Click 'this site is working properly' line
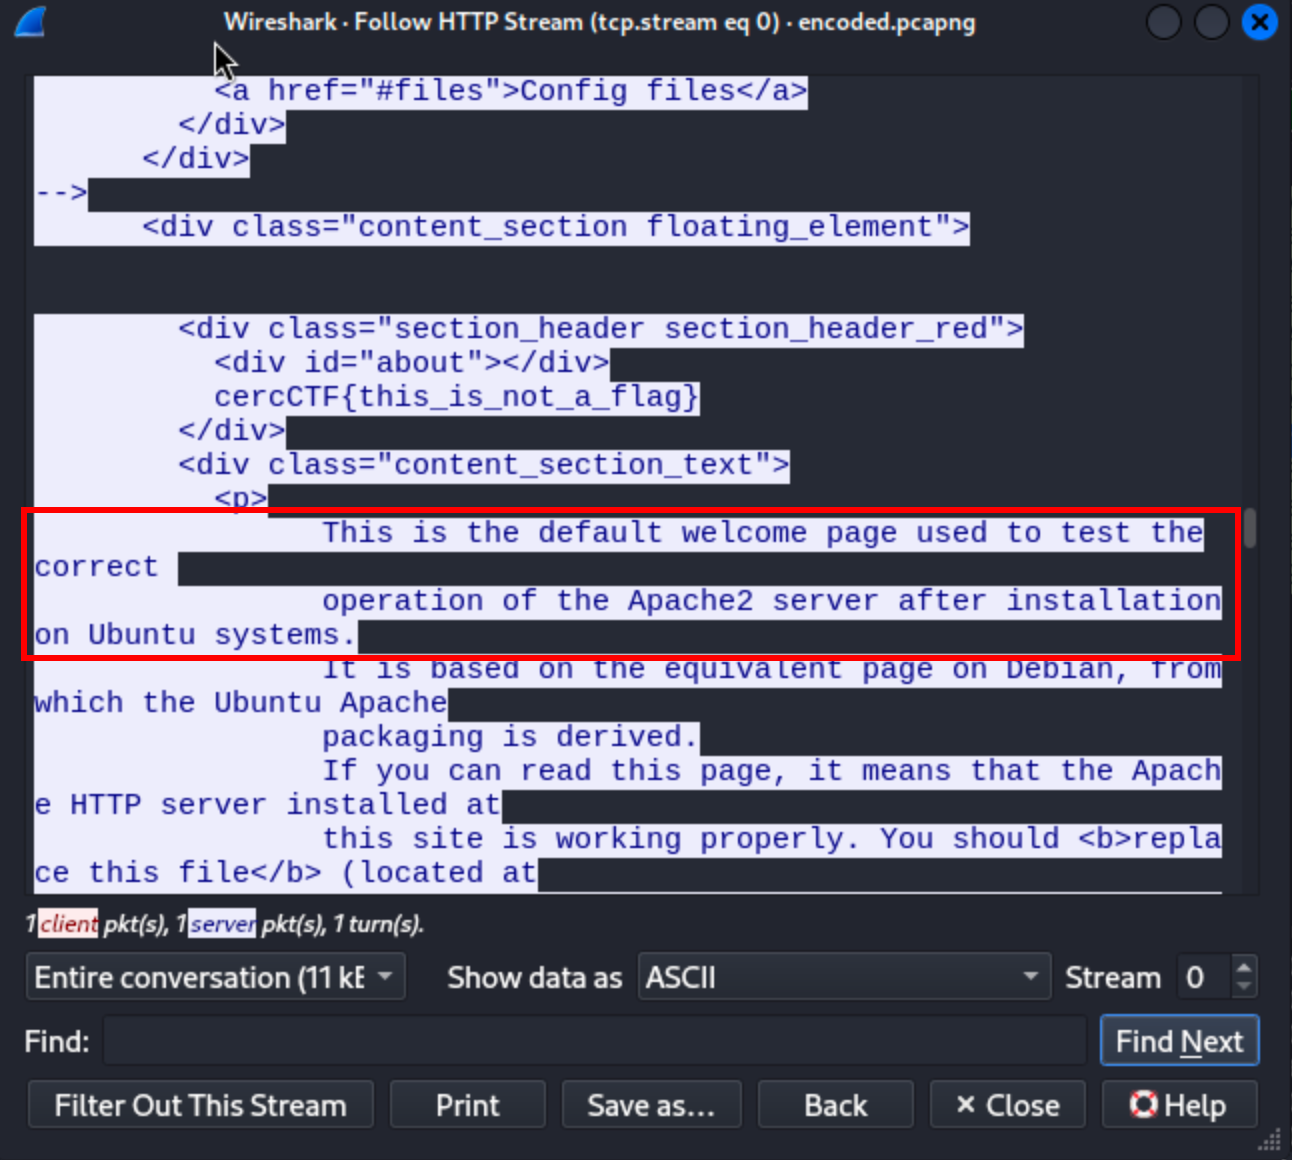1292x1160 pixels. 771,839
